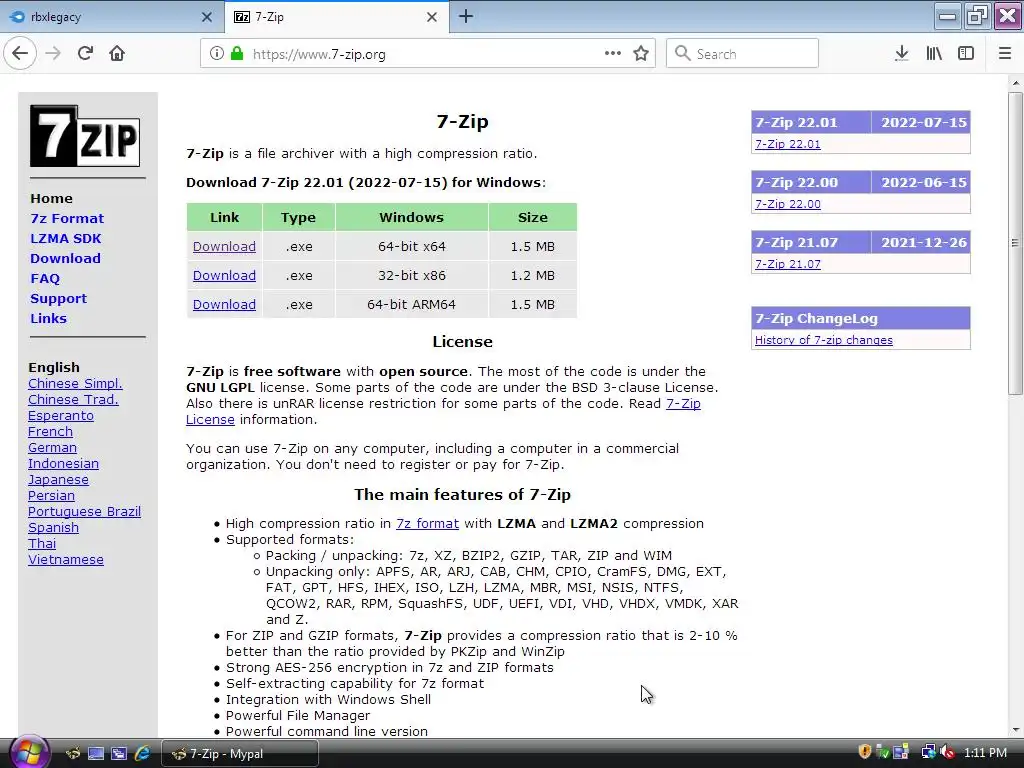Open LZMA SDK in the sidebar menu
The image size is (1024, 768).
coord(65,239)
